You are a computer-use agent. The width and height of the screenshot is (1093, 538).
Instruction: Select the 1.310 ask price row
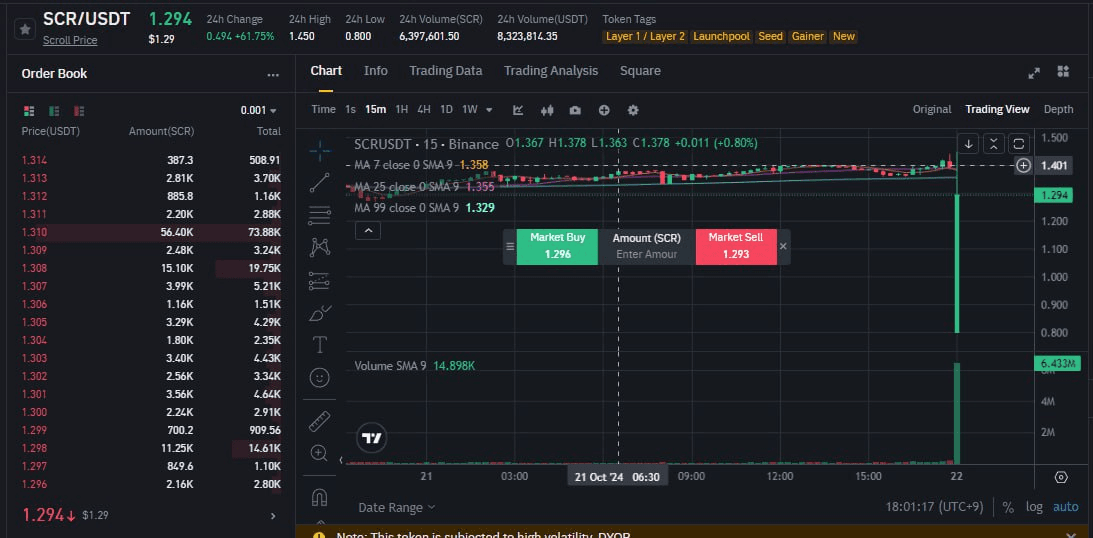(151, 233)
